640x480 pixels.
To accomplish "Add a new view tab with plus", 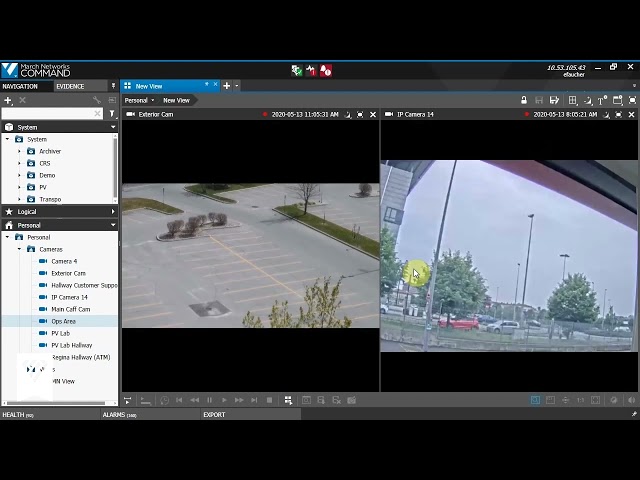I will pyautogui.click(x=227, y=86).
